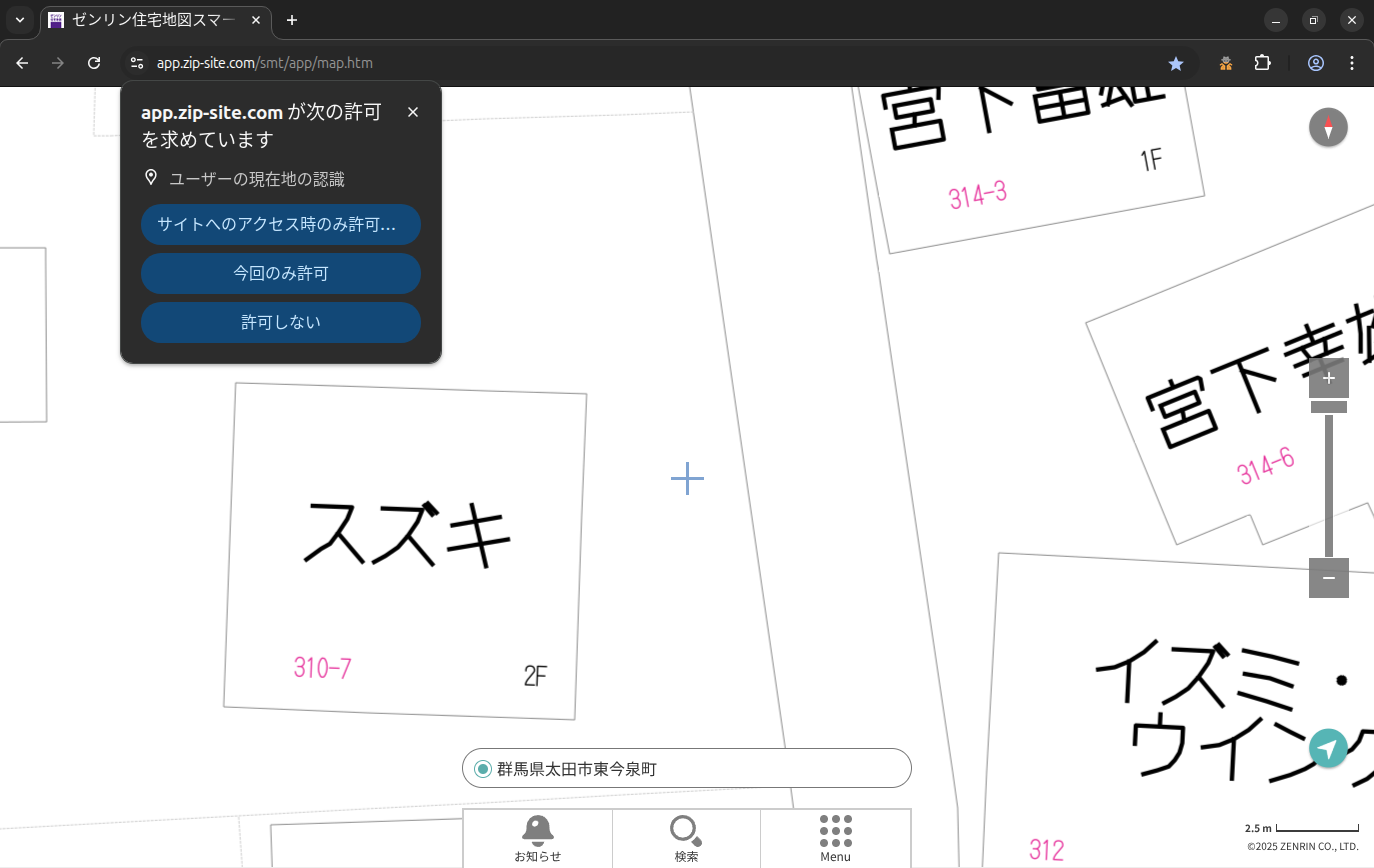Choose 今回のみ許可 in permission prompt
This screenshot has width=1374, height=868.
point(281,273)
